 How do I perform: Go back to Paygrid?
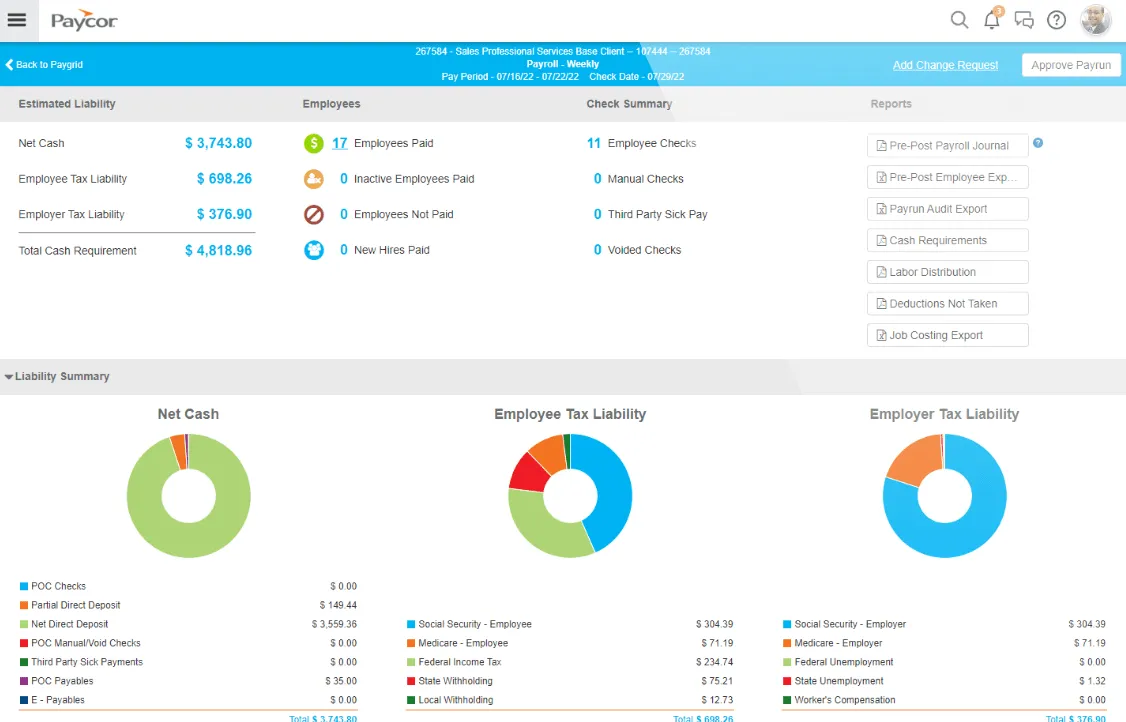[x=44, y=65]
